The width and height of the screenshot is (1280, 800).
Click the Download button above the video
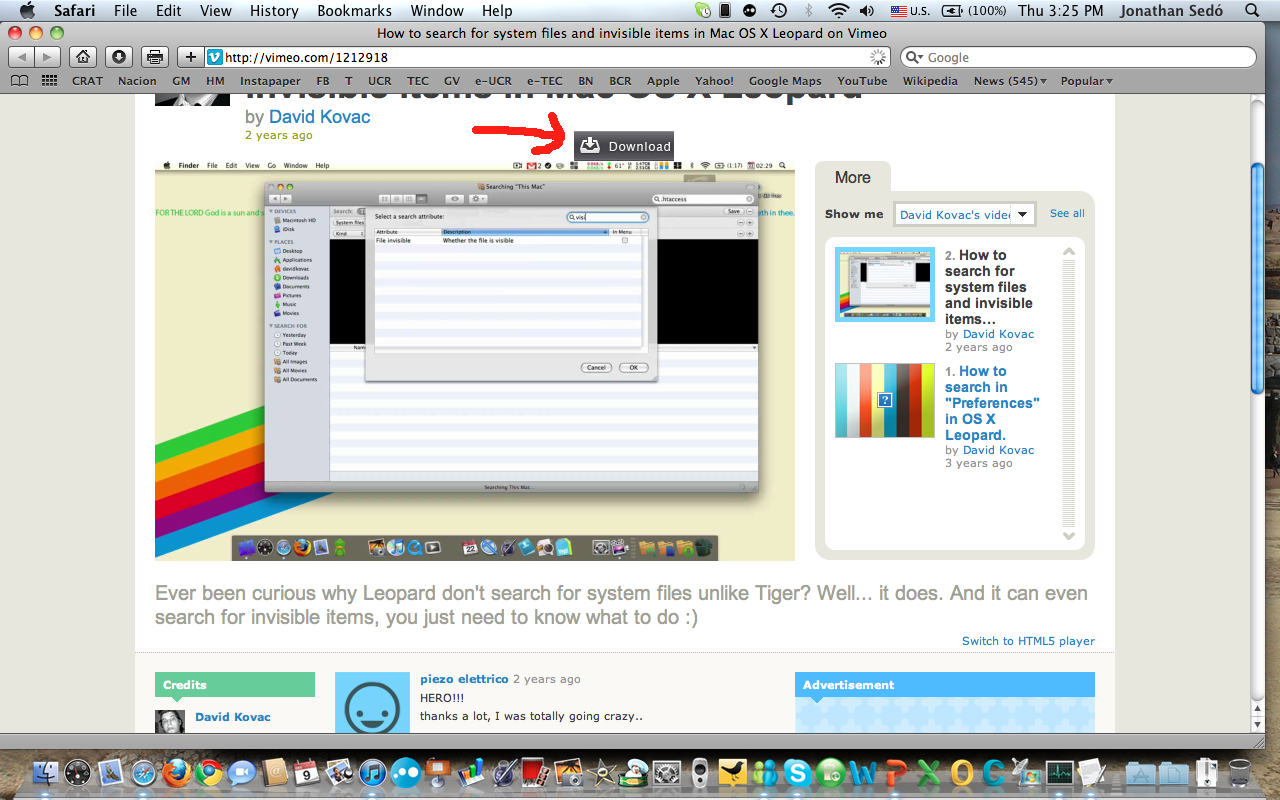(x=624, y=146)
